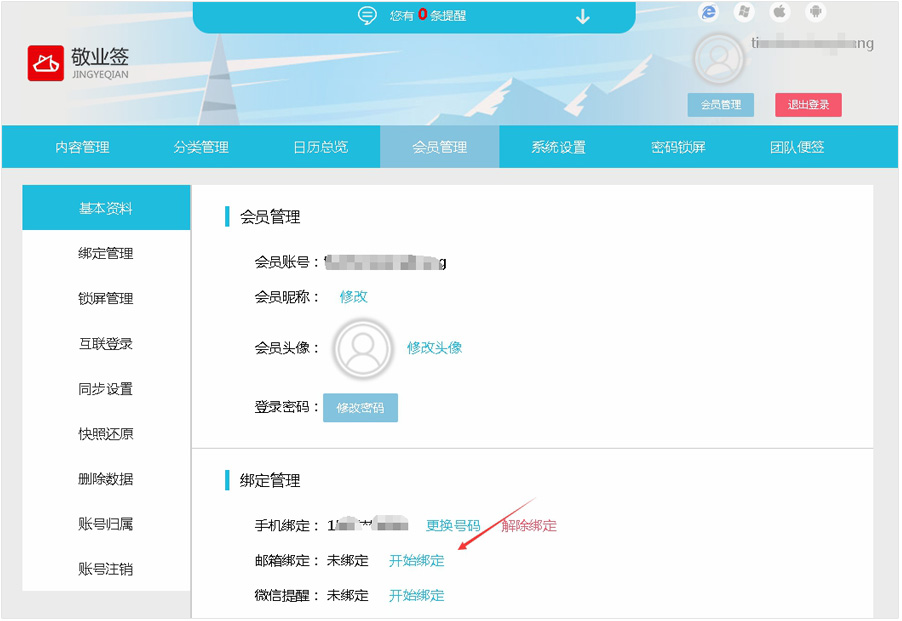This screenshot has height=621, width=902.
Task: Click the Android platform icon
Action: pos(816,12)
